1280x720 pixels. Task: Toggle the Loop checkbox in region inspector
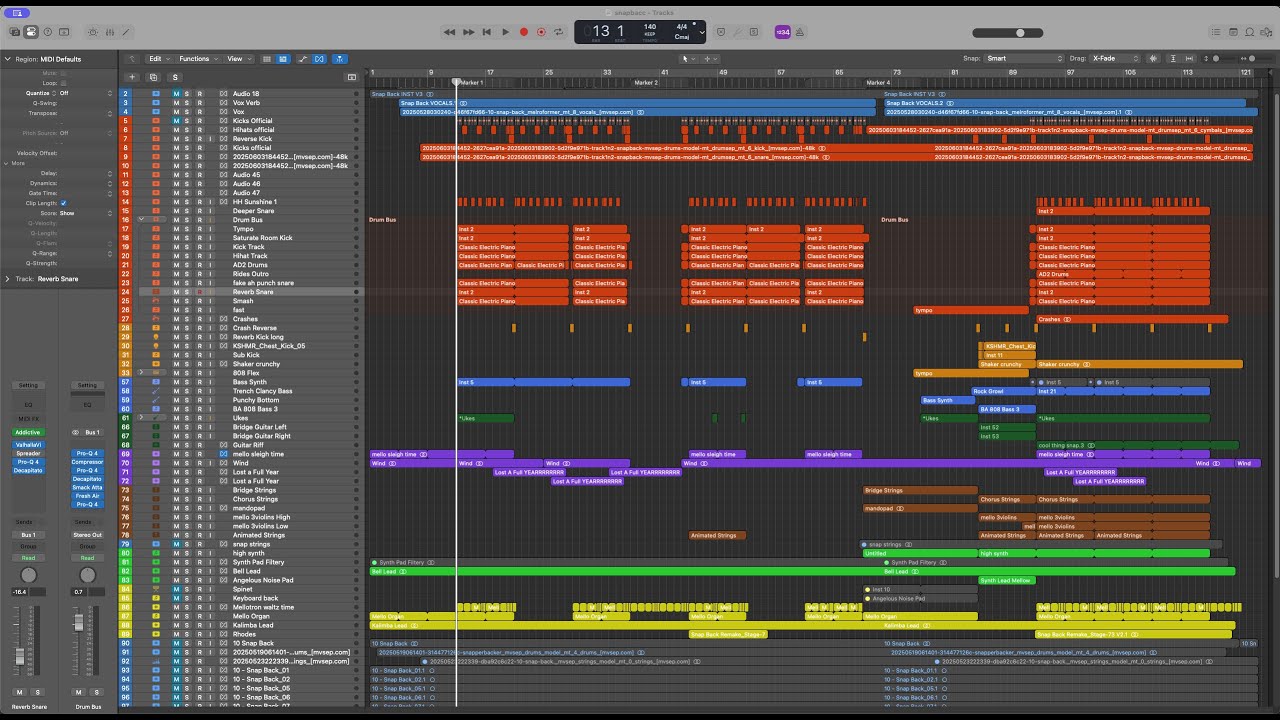63,83
